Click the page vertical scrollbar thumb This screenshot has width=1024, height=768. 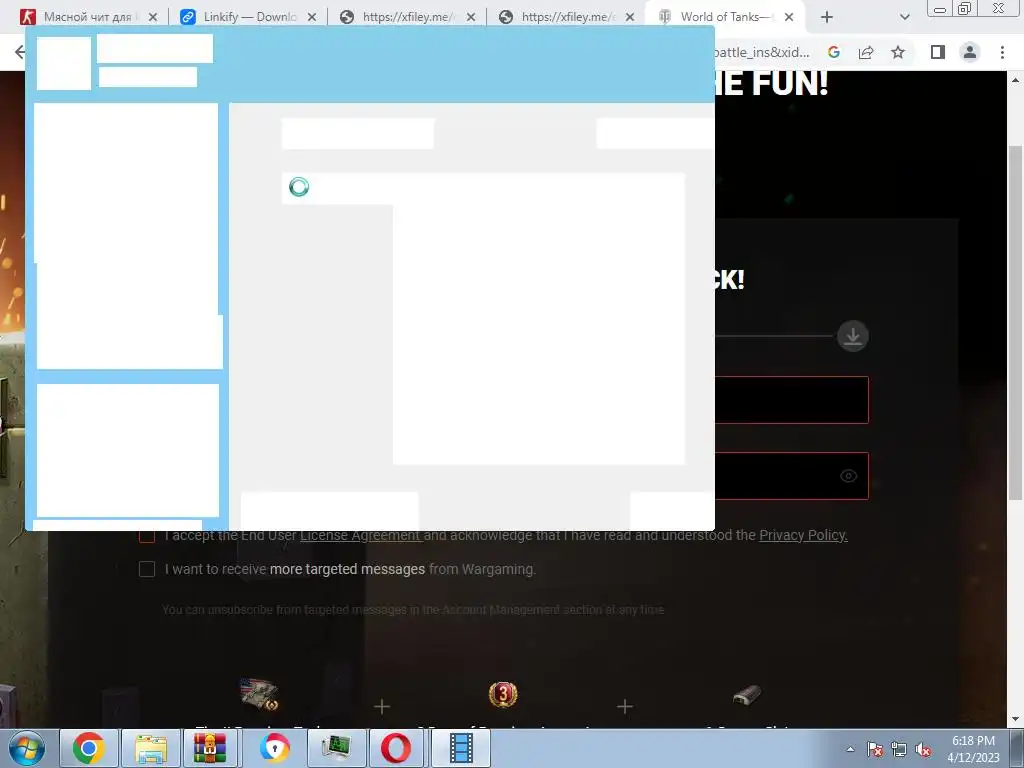tap(1015, 323)
